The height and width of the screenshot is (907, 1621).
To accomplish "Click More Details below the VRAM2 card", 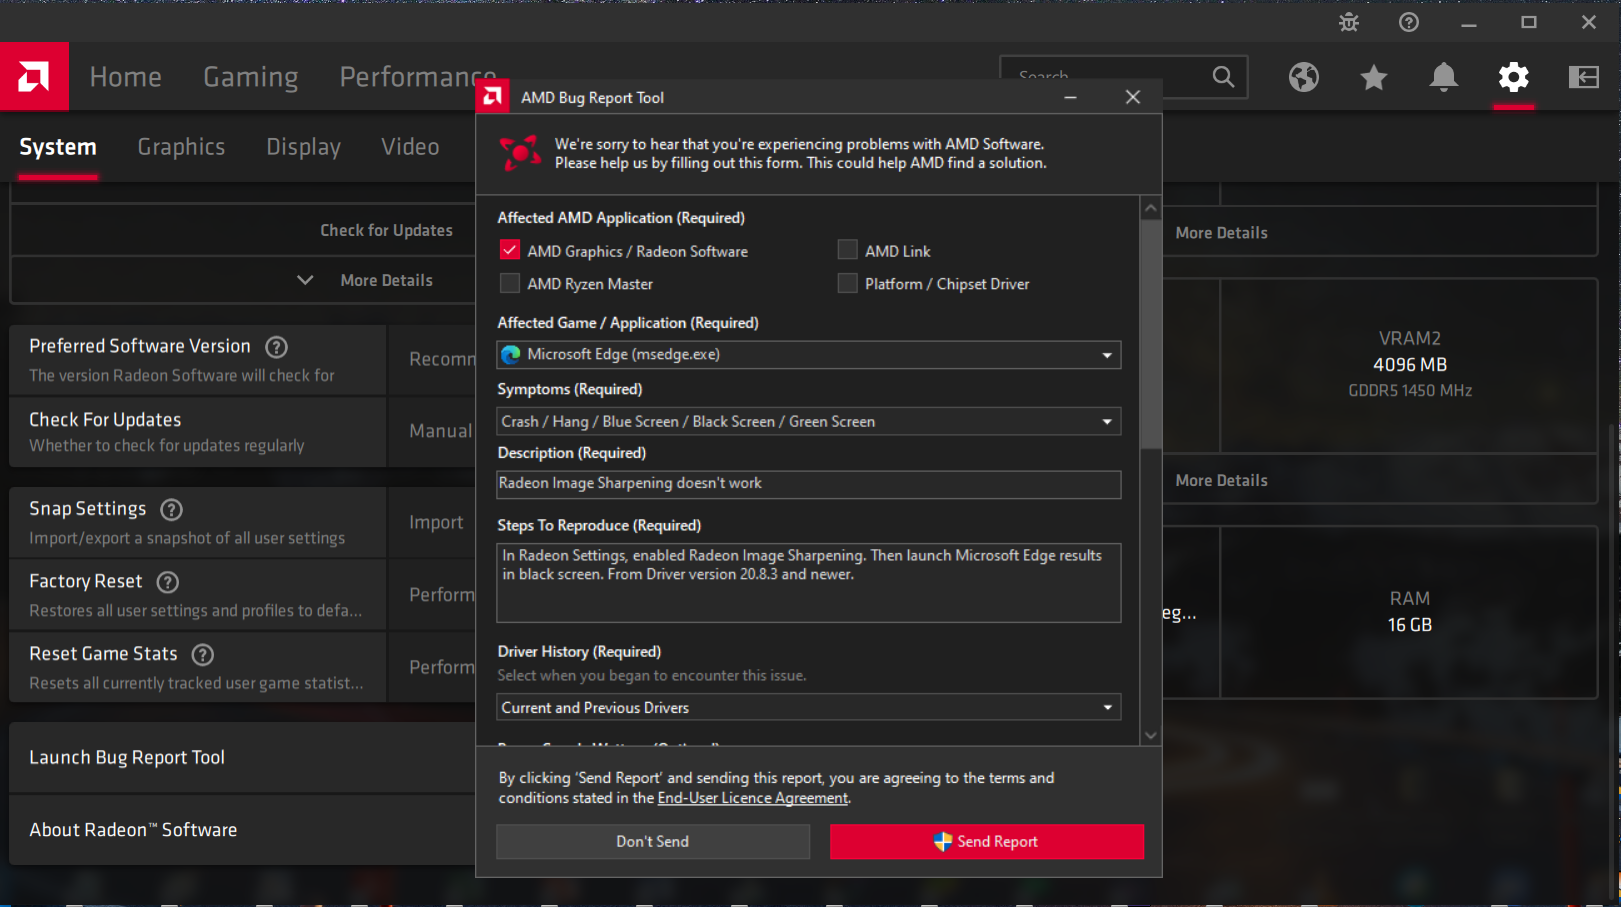I will coord(1222,480).
